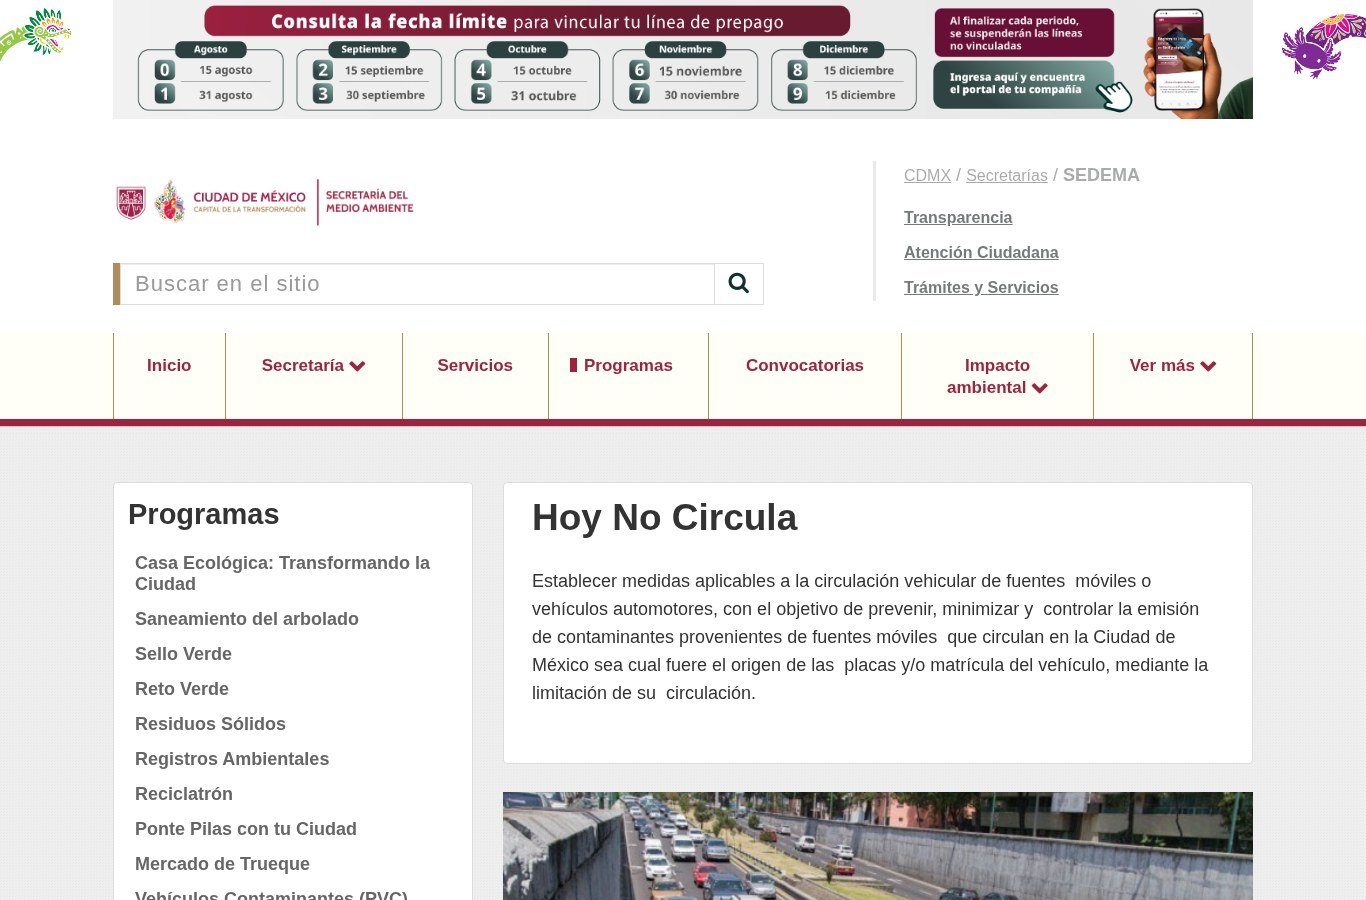The image size is (1366, 900).
Task: Open the Residuos Sólidos program
Action: (210, 724)
